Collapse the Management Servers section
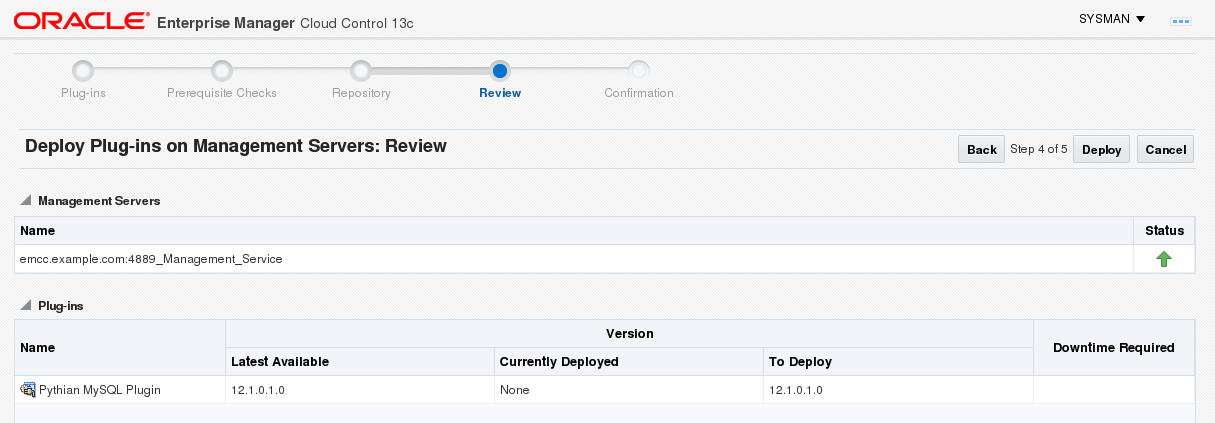1215x423 pixels. click(x=26, y=201)
